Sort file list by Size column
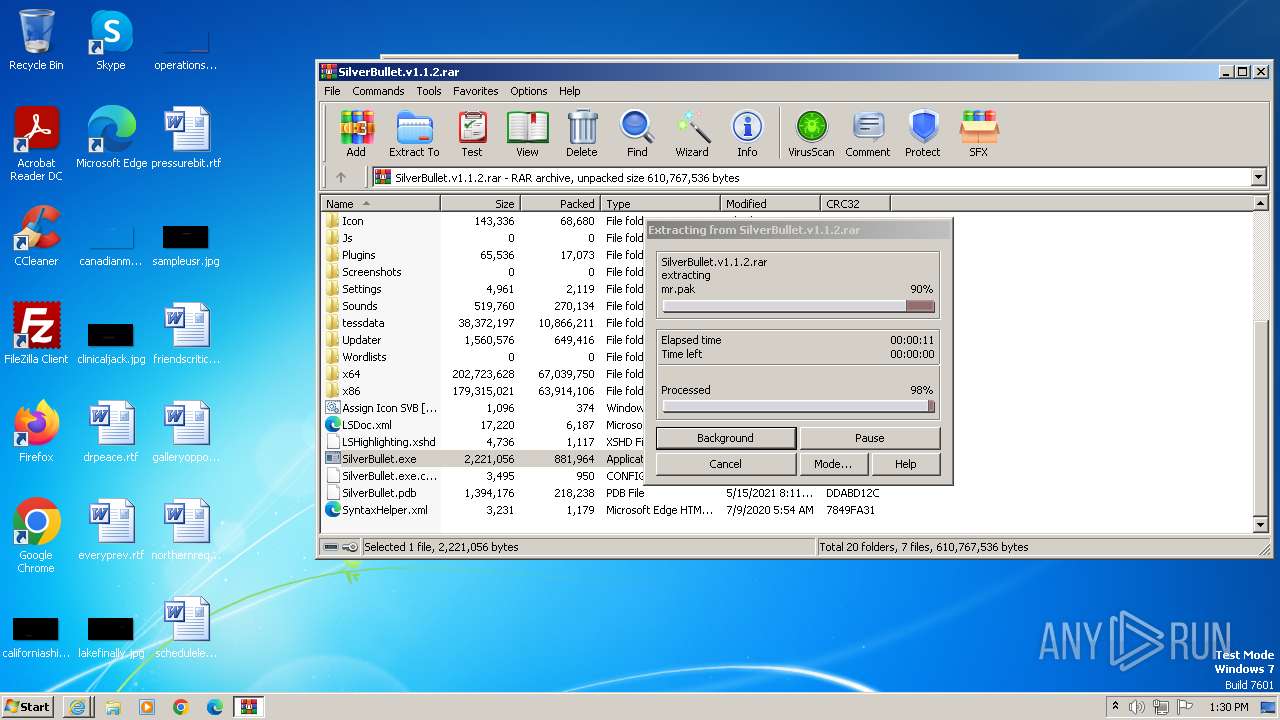1280x720 pixels. pyautogui.click(x=480, y=204)
